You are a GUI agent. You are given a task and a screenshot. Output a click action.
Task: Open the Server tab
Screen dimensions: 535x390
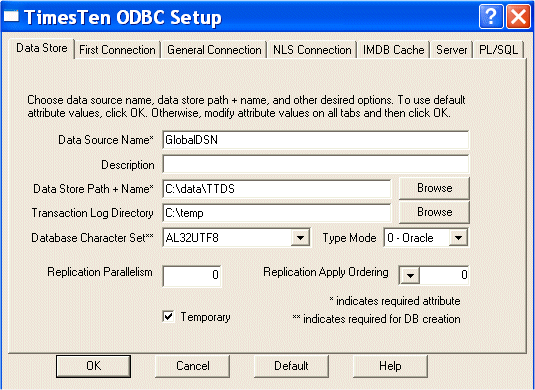(x=451, y=50)
